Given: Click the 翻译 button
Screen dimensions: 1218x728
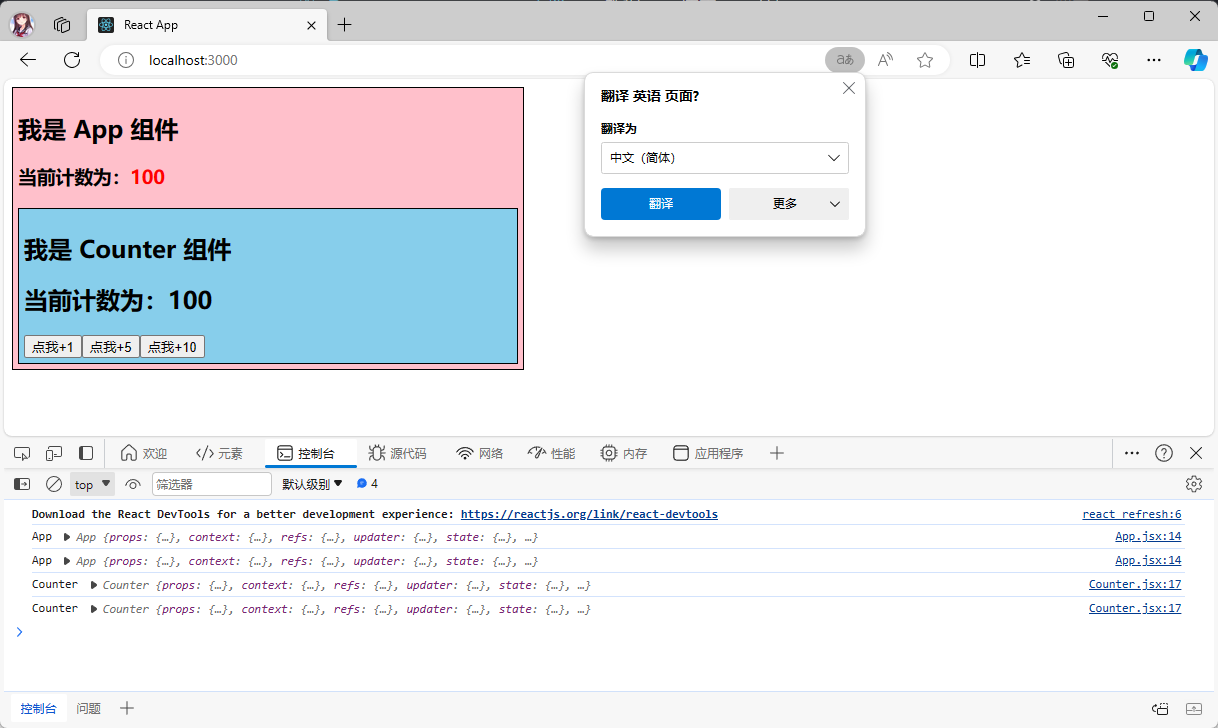Looking at the screenshot, I should [660, 204].
